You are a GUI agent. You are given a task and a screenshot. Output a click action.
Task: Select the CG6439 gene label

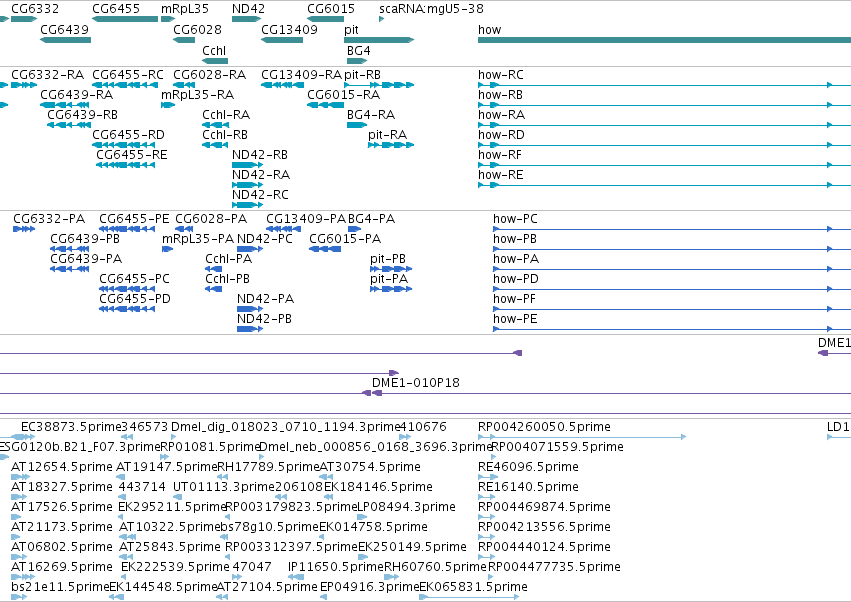[x=64, y=29]
